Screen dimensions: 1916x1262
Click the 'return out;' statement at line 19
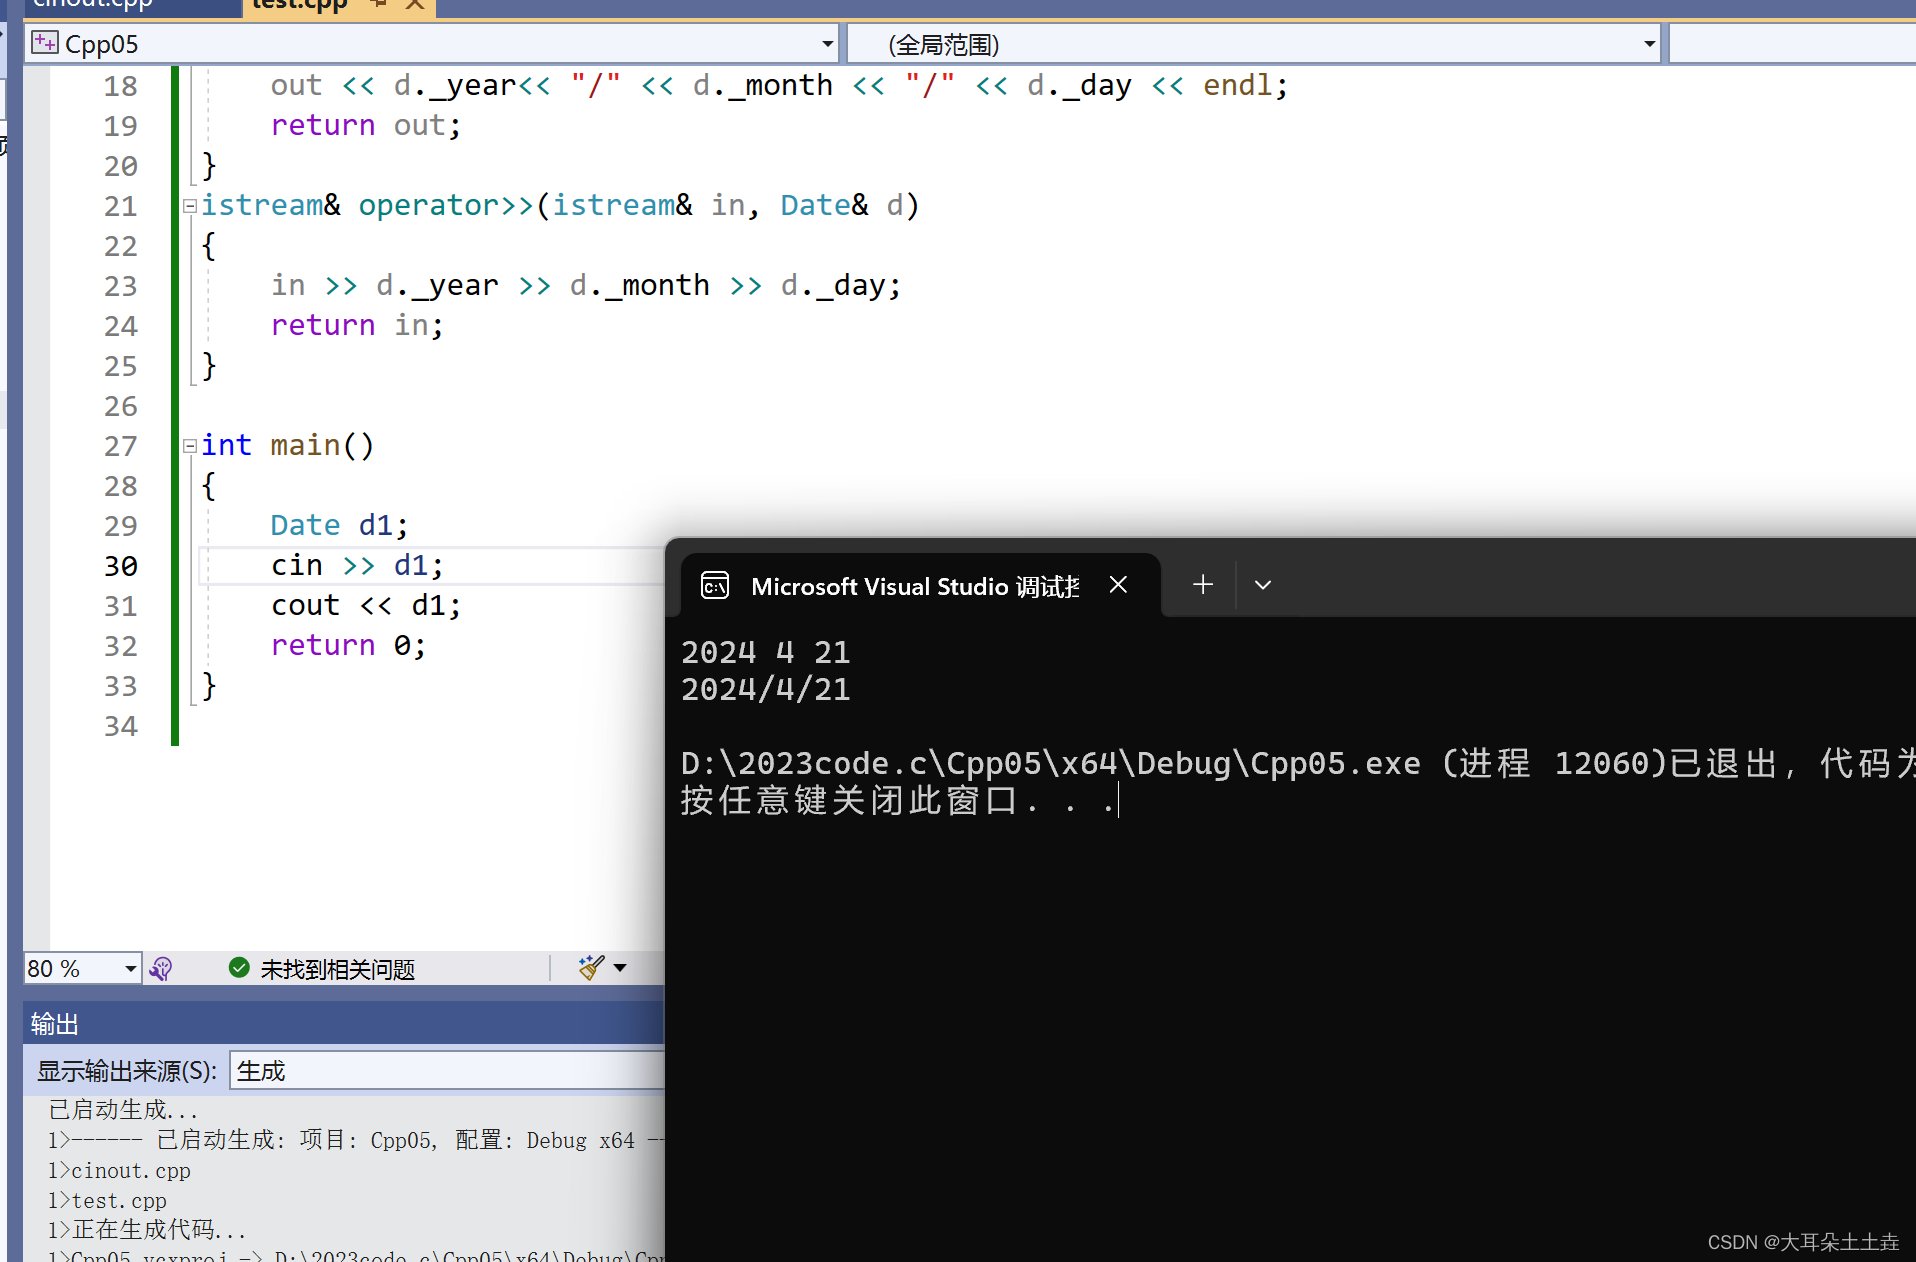[366, 126]
